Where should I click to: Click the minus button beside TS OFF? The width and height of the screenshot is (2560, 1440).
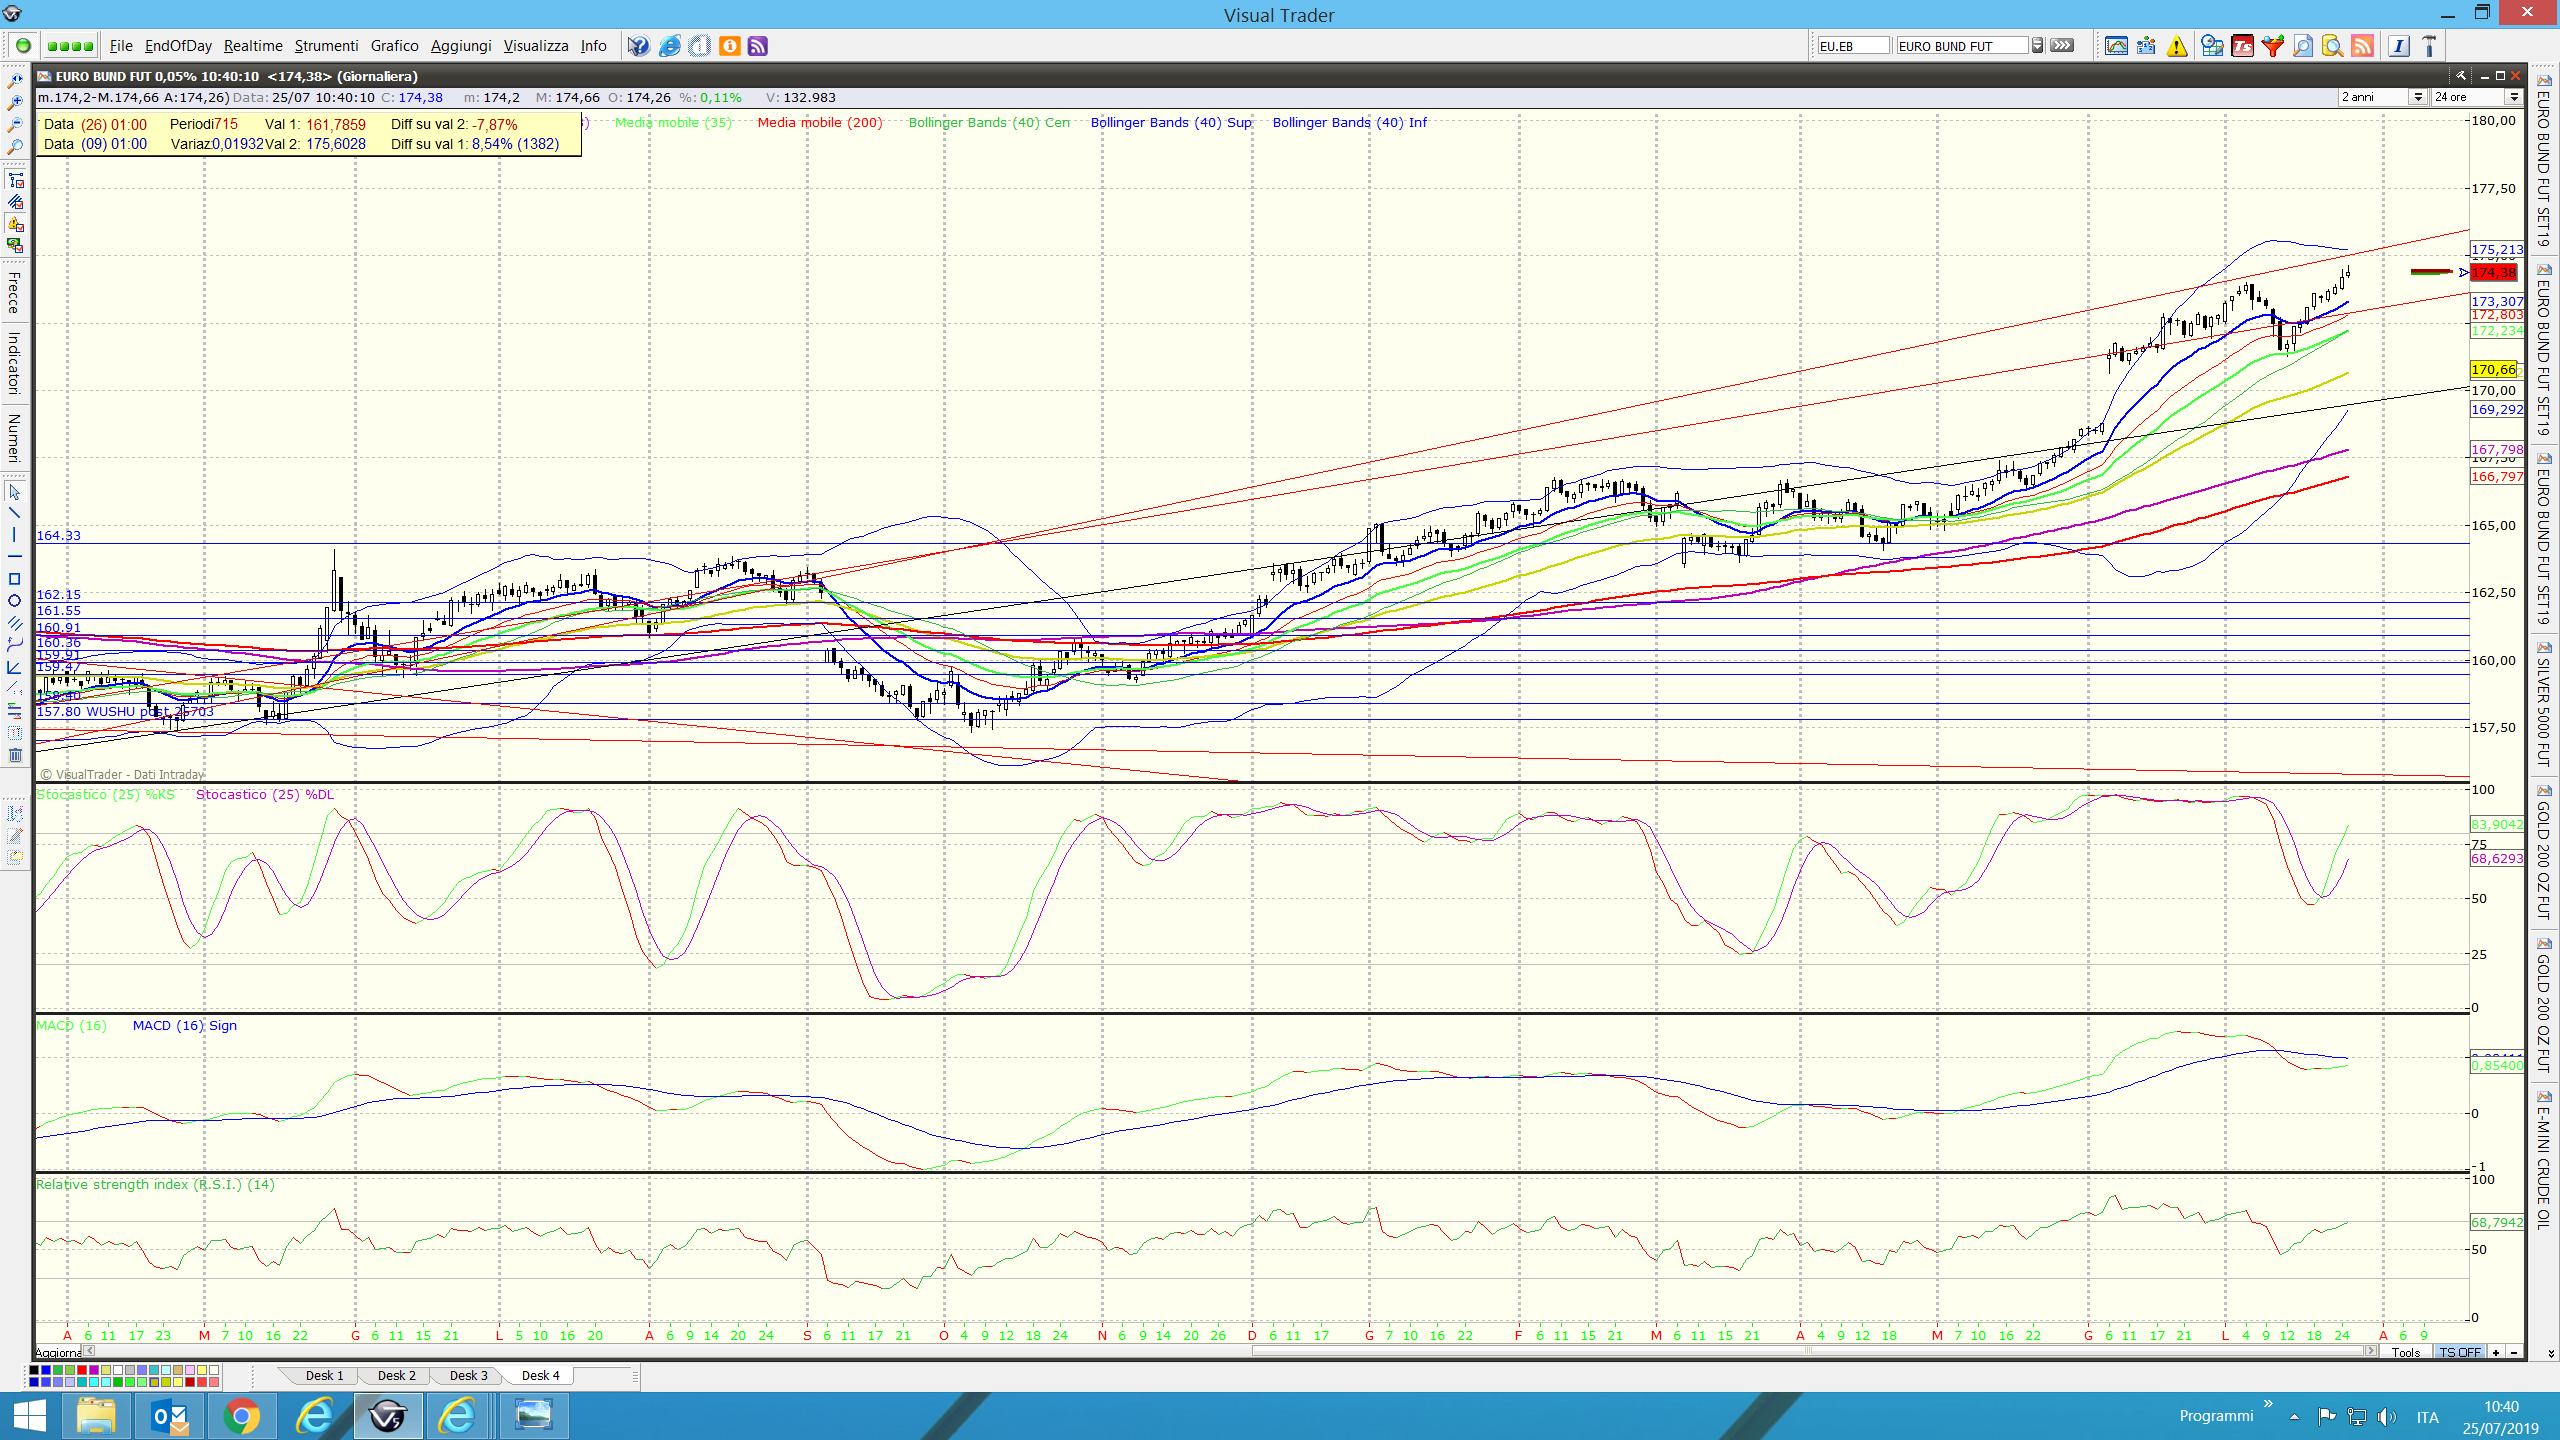(x=2513, y=1352)
